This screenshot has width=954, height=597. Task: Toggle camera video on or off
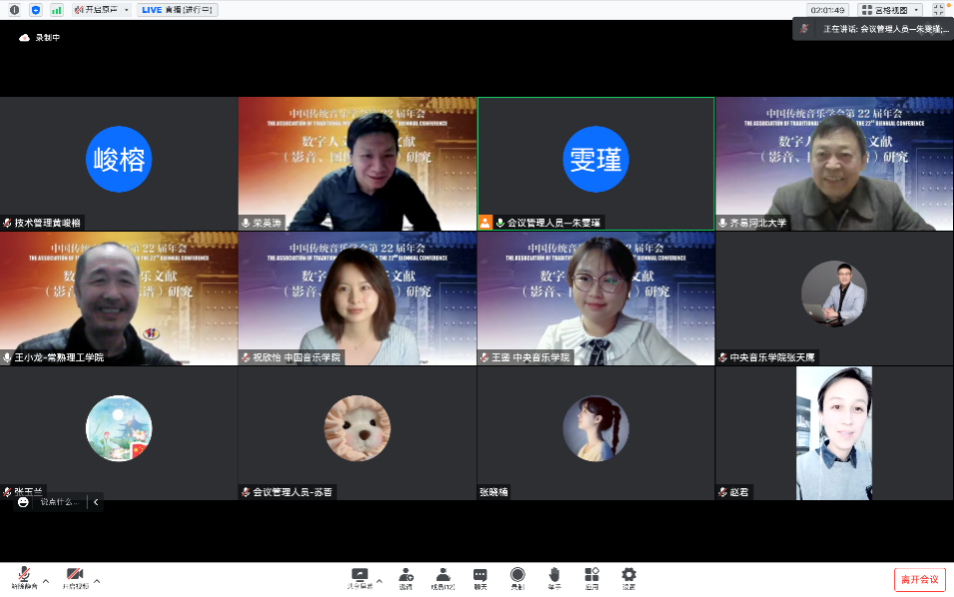click(x=74, y=575)
